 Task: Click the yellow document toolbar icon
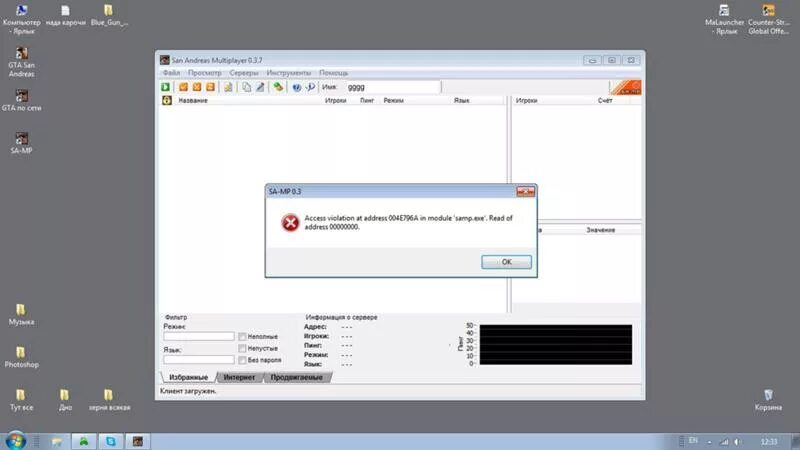pyautogui.click(x=228, y=87)
